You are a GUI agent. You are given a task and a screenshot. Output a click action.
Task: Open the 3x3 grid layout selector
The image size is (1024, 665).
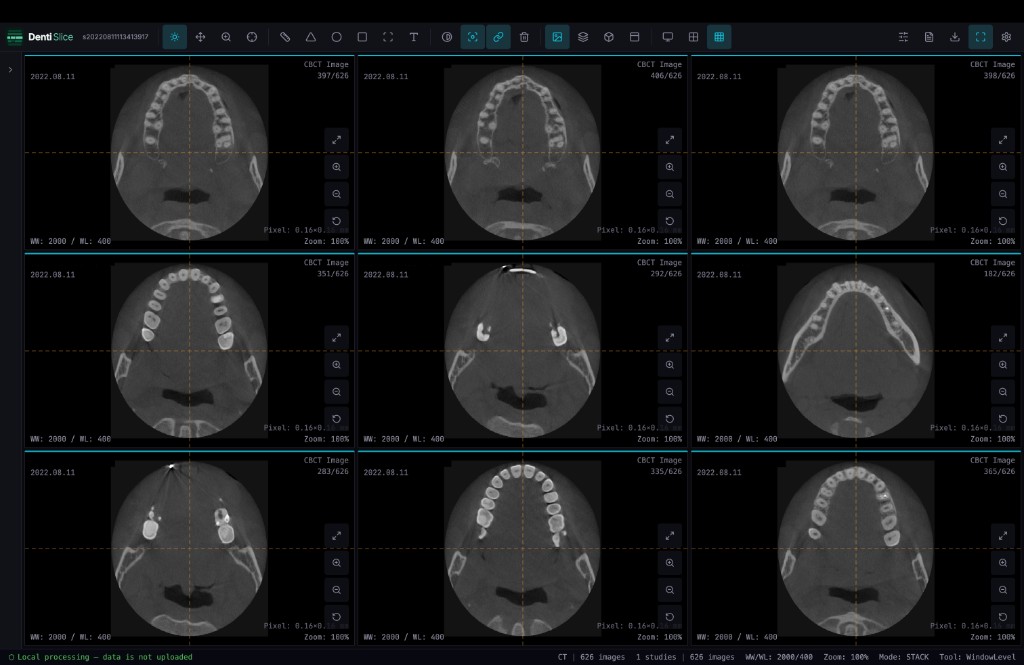(719, 37)
